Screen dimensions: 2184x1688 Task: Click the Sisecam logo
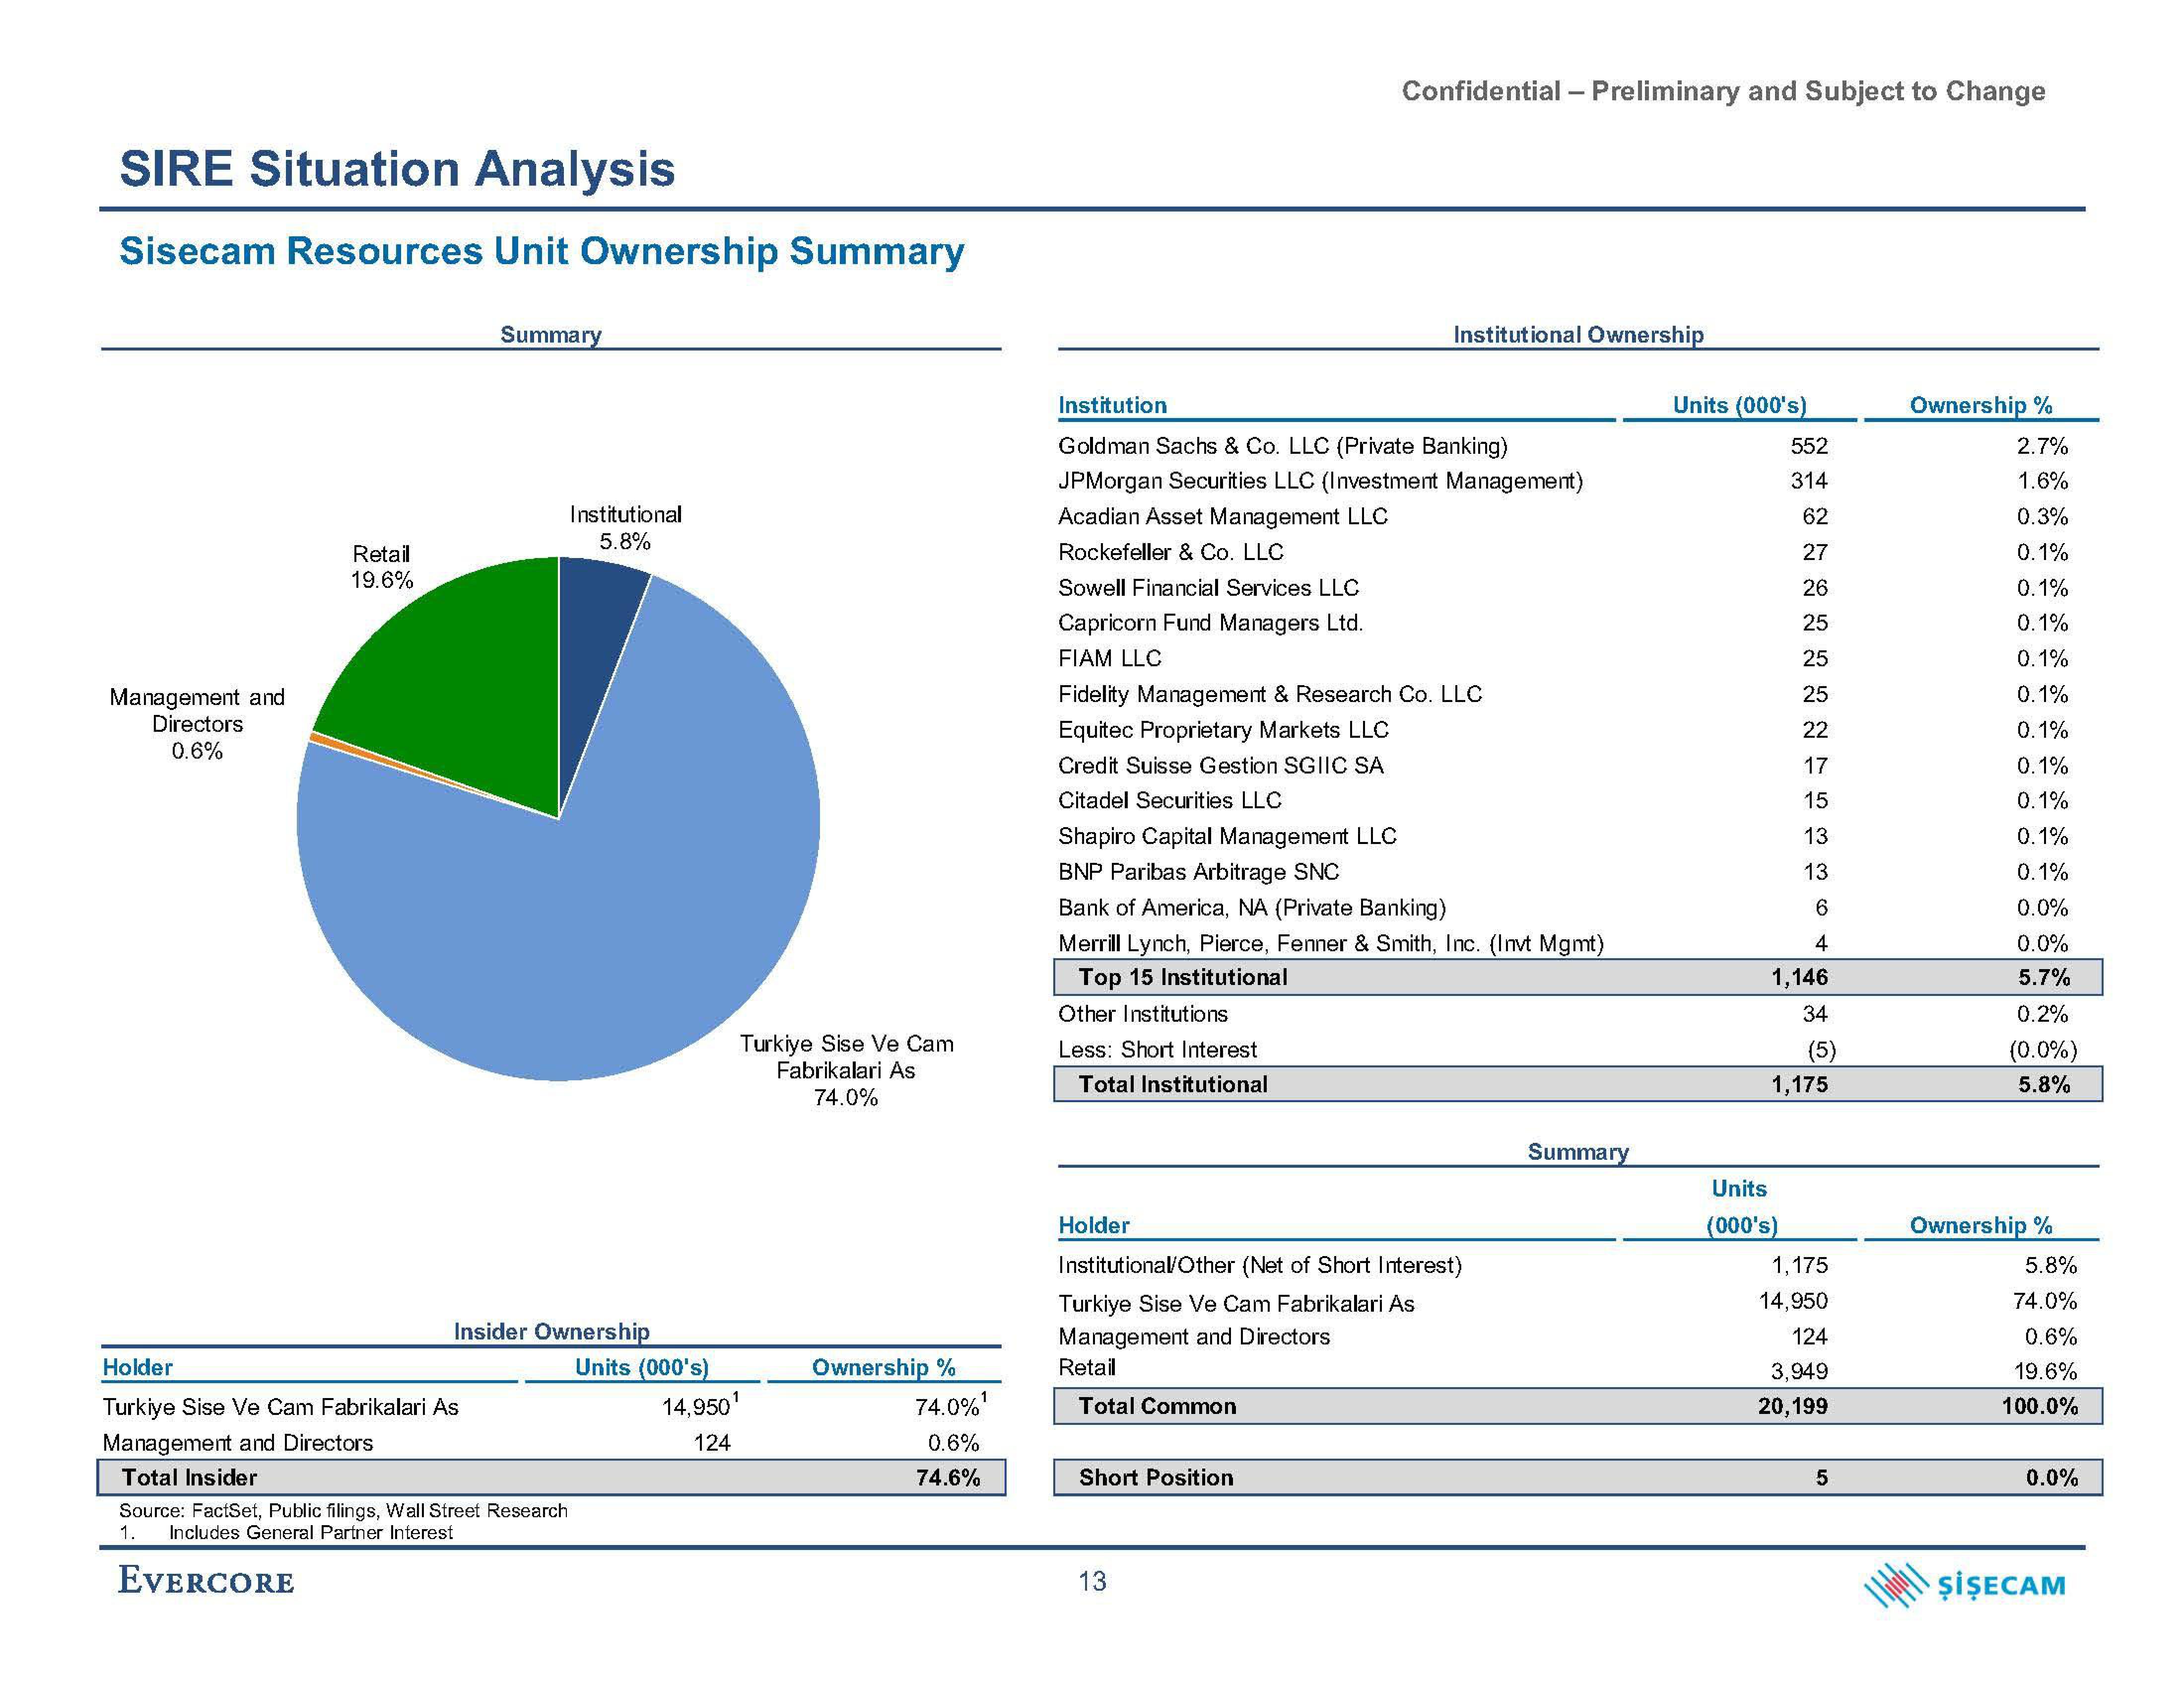coord(1965,1585)
